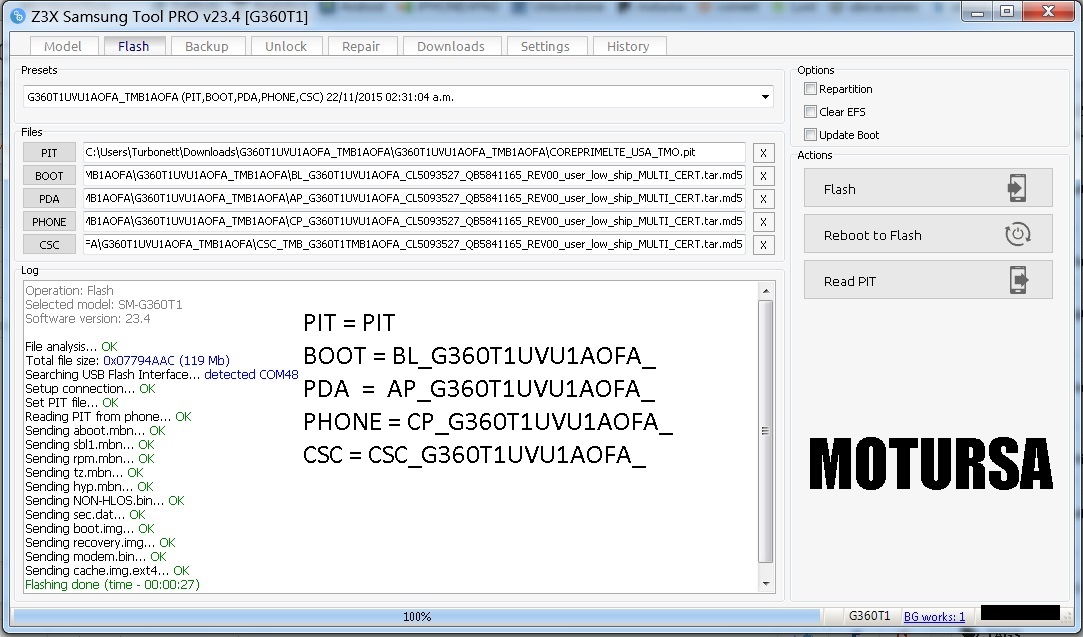The image size is (1083, 637).
Task: Pick a CSC file via its button
Action: (49, 245)
